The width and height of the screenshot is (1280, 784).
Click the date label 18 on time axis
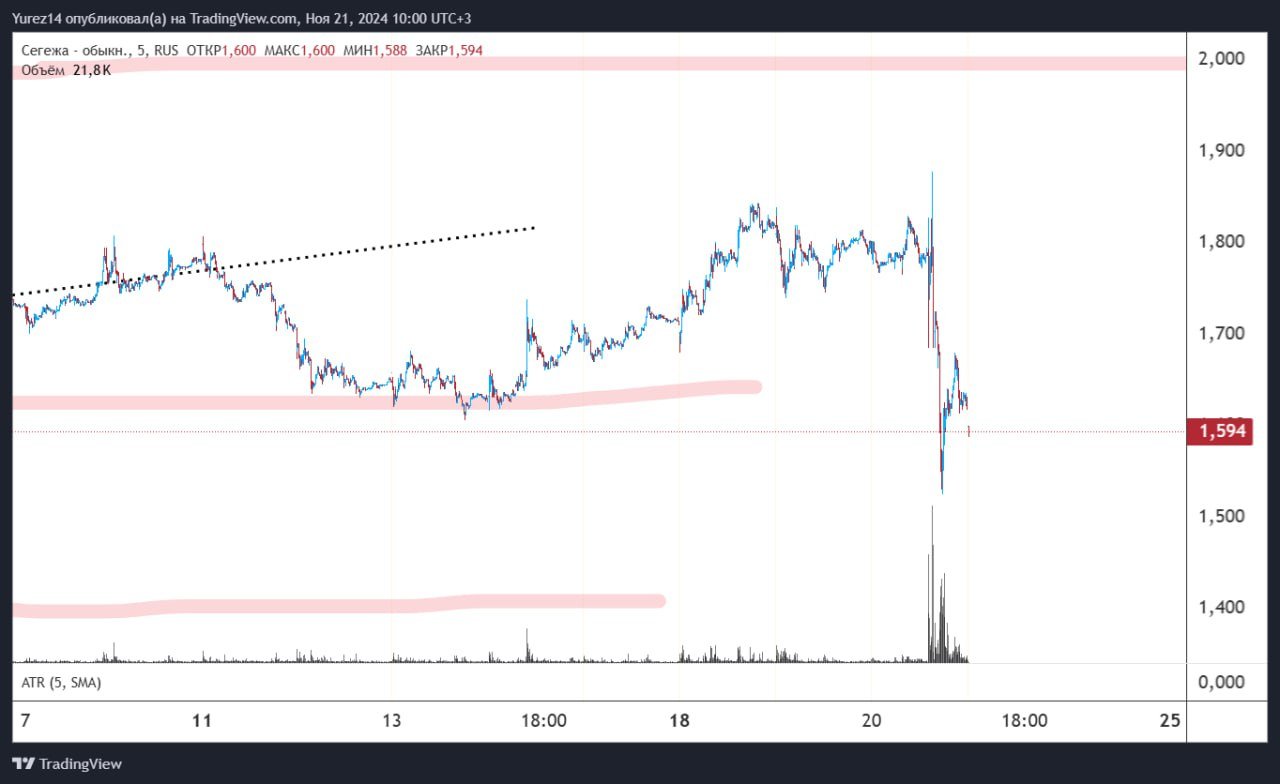(x=680, y=720)
